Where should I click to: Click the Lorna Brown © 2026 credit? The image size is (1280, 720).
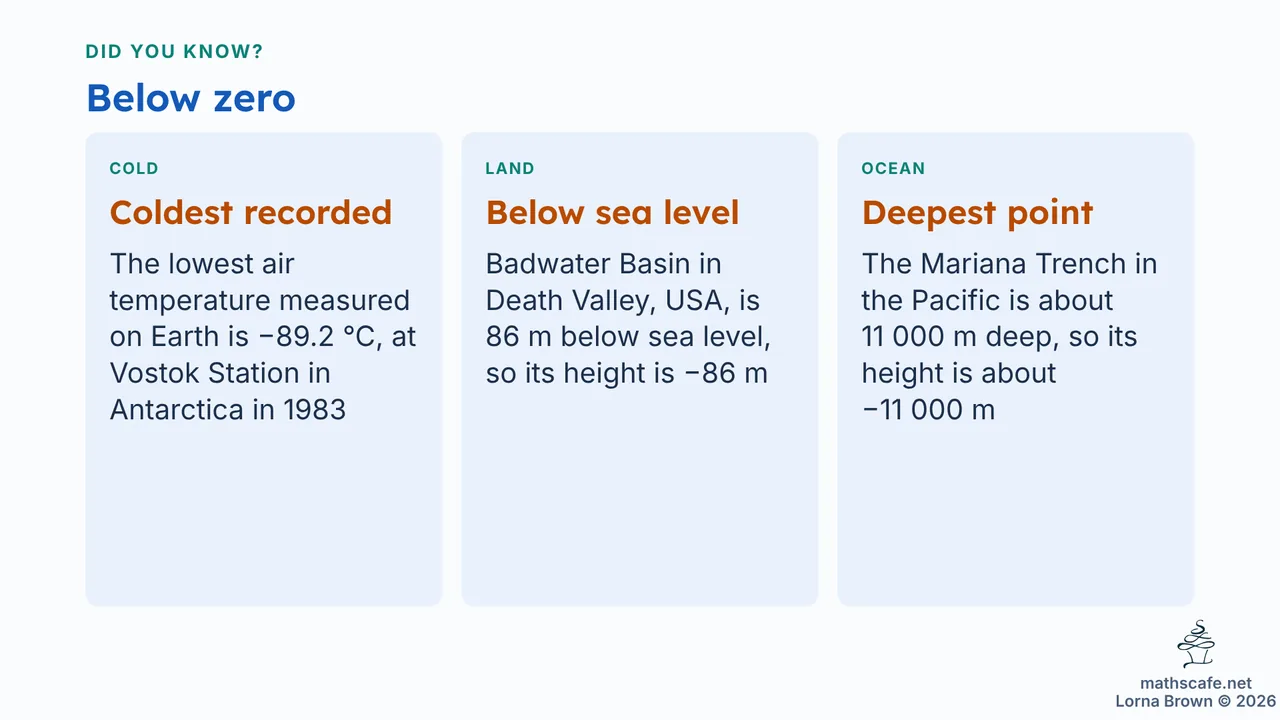(x=1195, y=702)
